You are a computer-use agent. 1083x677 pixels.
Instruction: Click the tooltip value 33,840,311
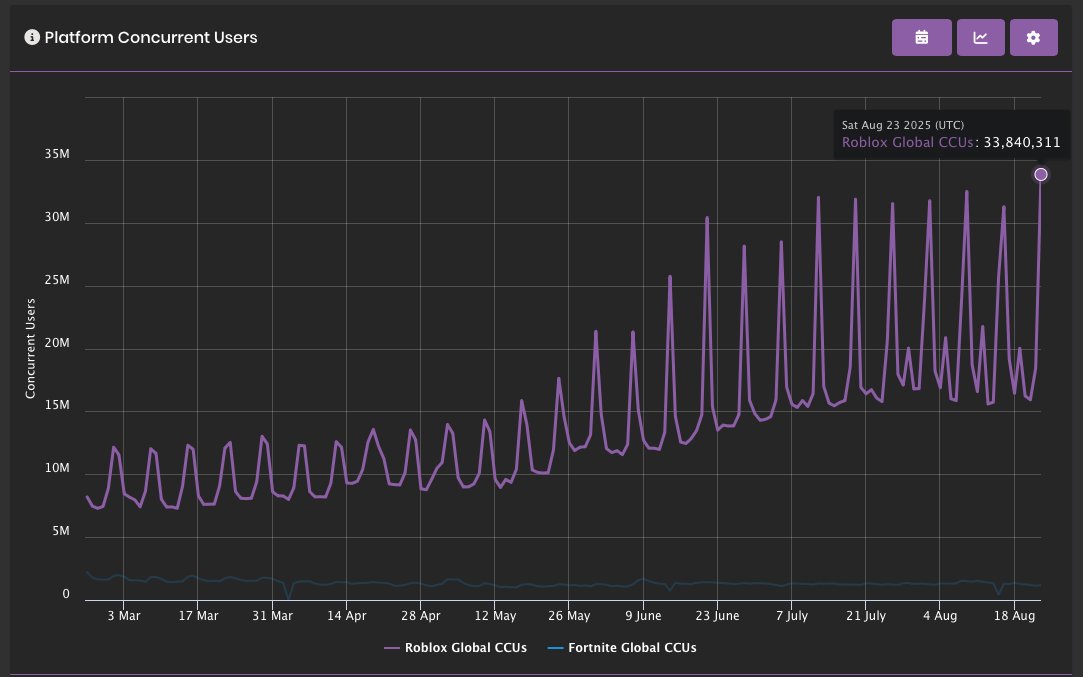[x=1022, y=143]
